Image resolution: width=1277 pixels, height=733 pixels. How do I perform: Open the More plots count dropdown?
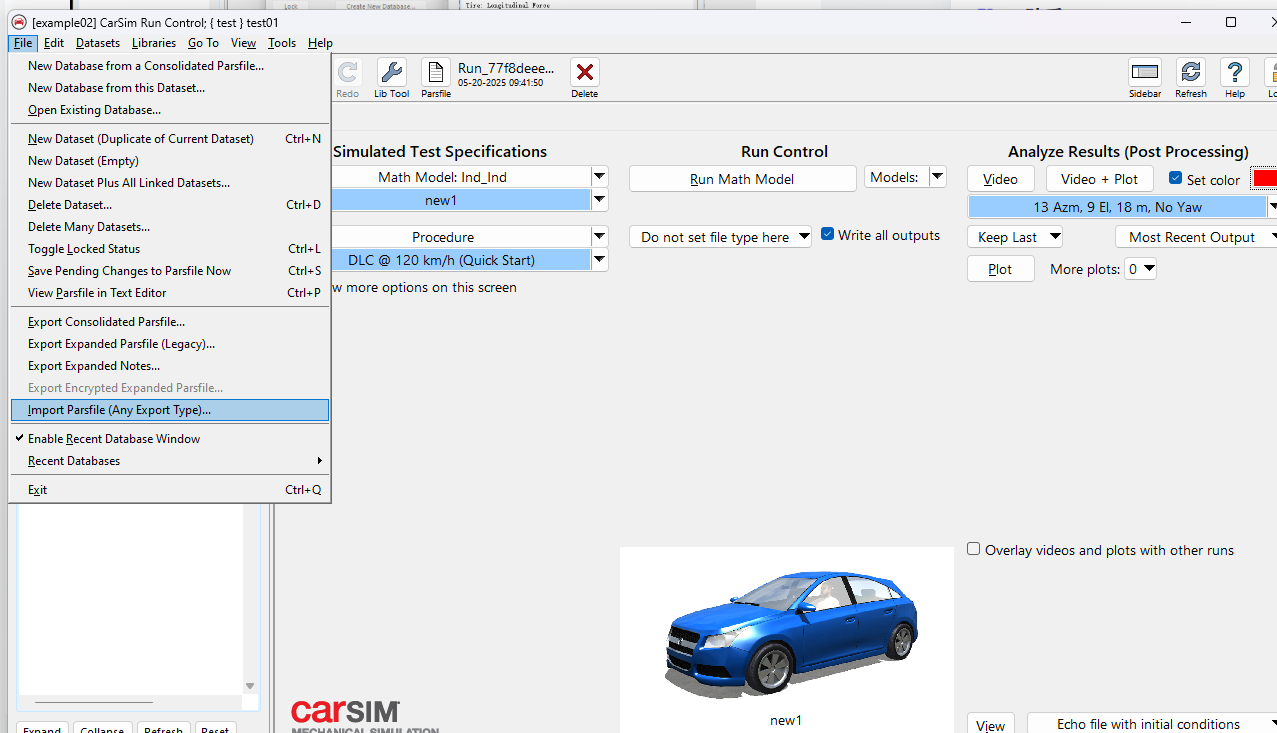[x=1140, y=269]
